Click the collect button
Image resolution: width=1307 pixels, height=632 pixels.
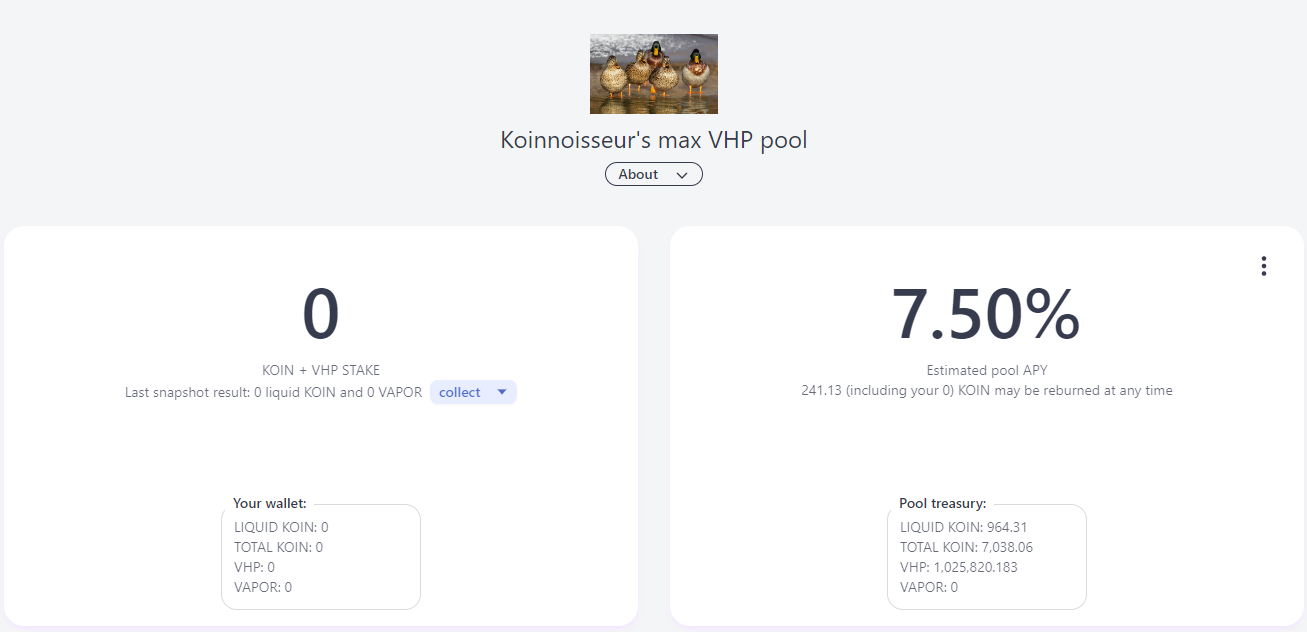[460, 392]
